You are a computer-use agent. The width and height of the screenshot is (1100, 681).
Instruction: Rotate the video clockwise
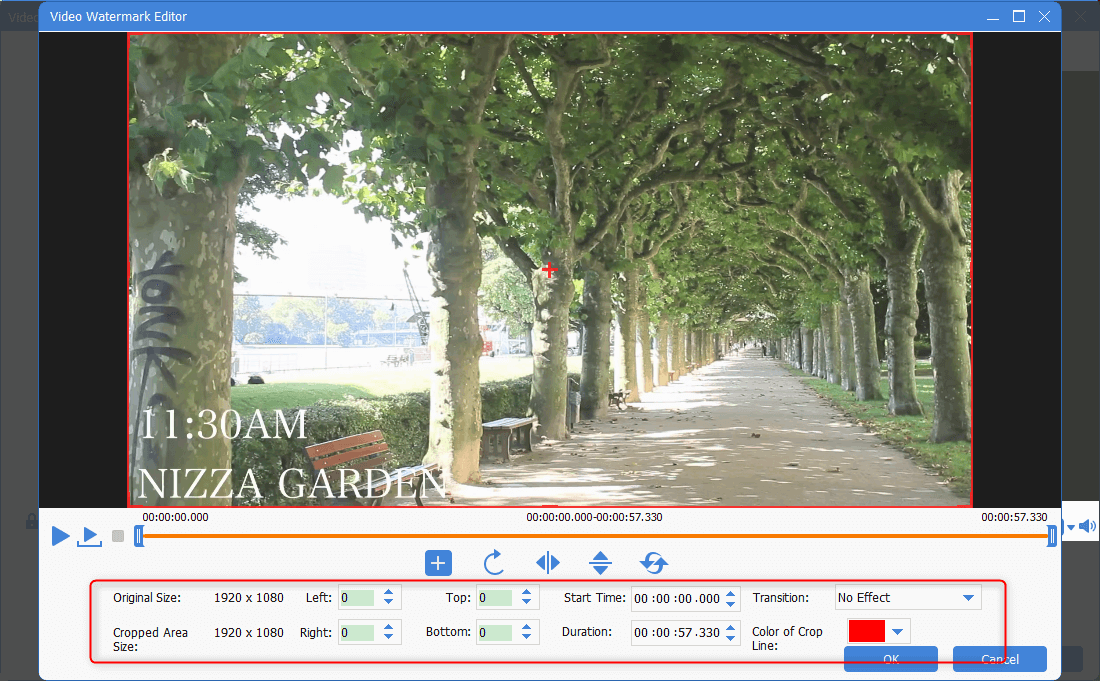tap(493, 563)
